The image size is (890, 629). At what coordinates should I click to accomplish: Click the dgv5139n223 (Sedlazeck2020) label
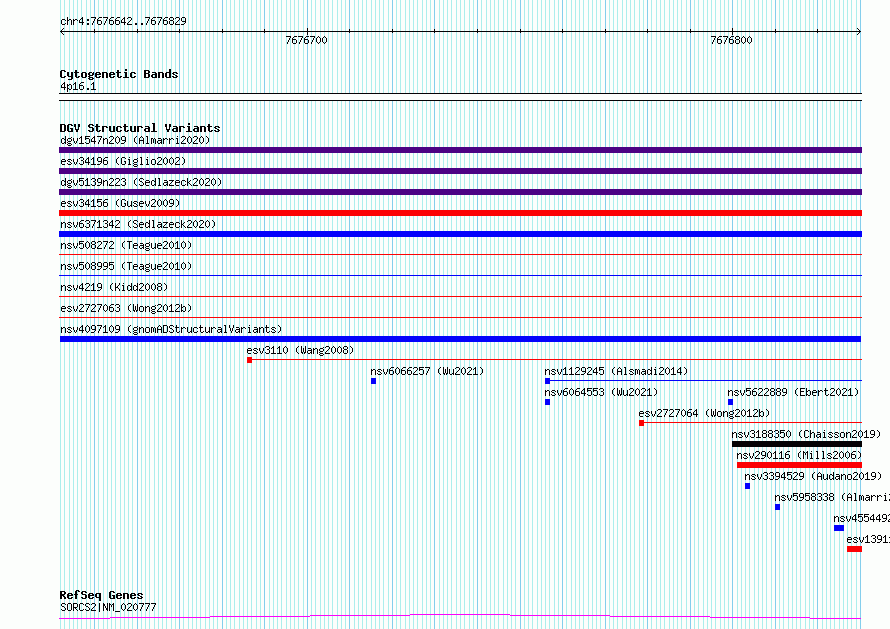[x=141, y=182]
